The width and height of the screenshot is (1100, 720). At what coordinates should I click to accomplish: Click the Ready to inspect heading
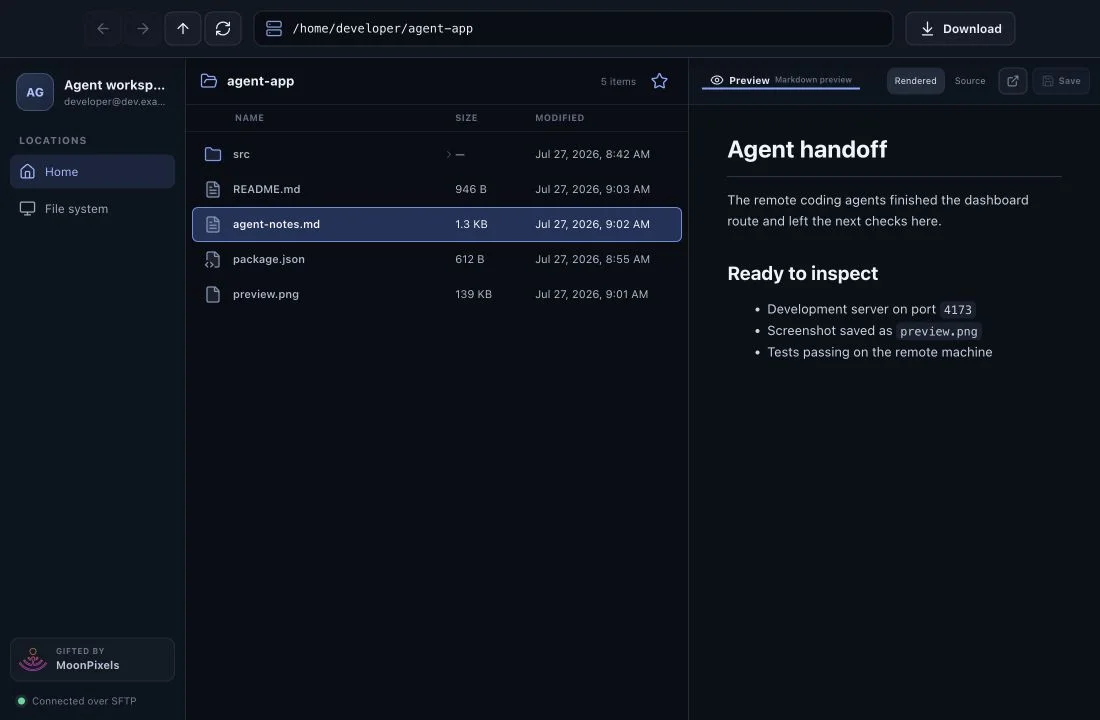803,274
